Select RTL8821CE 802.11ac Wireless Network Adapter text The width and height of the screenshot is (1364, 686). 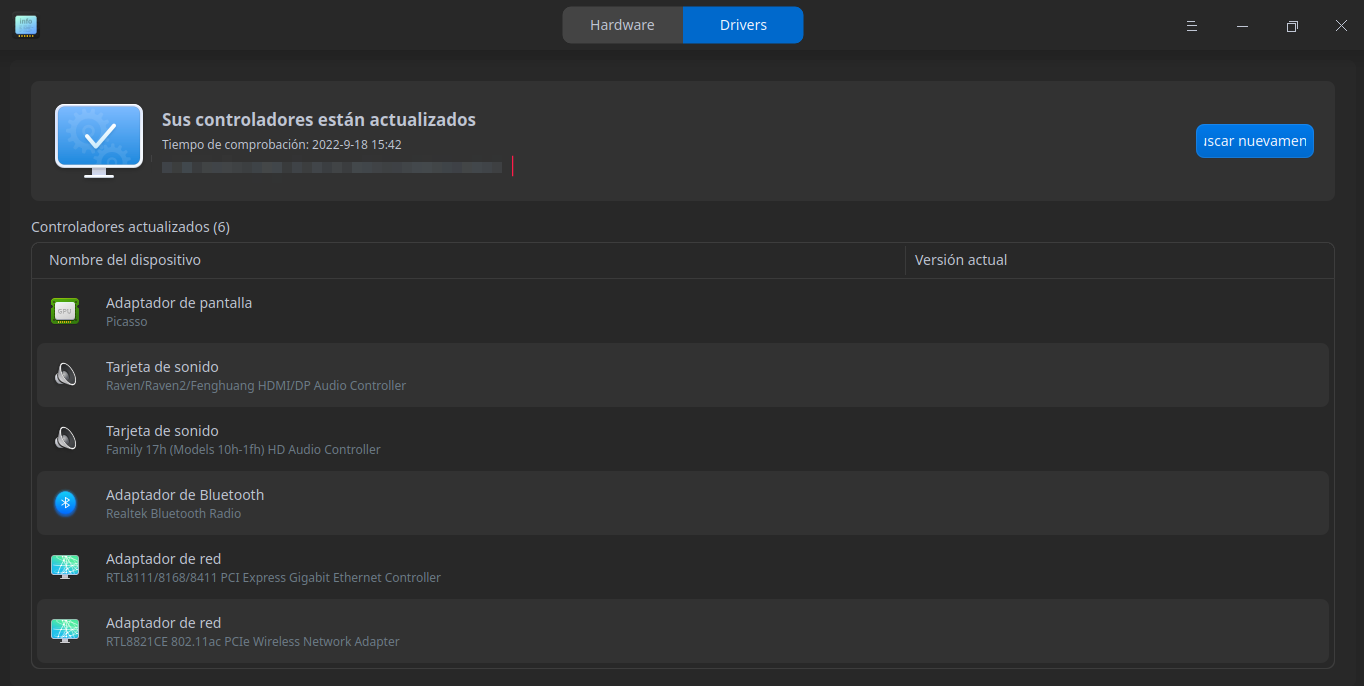253,642
